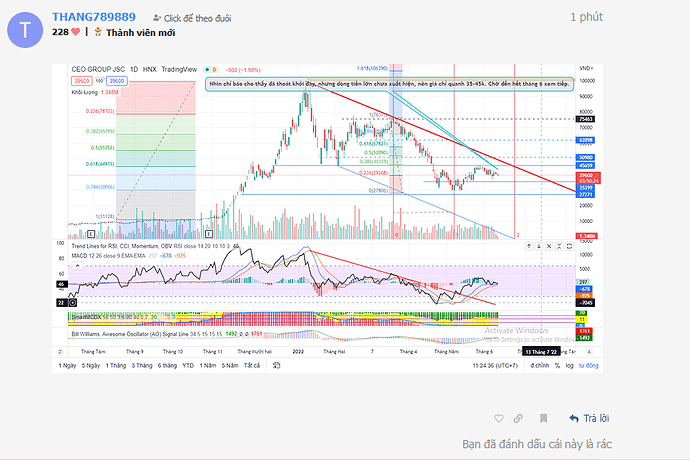690x460 pixels.
Task: Click the '1 phút' post timestamp
Action: tap(586, 18)
